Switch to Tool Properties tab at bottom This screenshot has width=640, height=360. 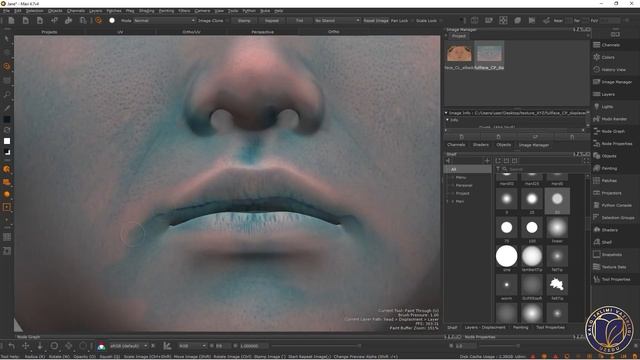click(550, 327)
